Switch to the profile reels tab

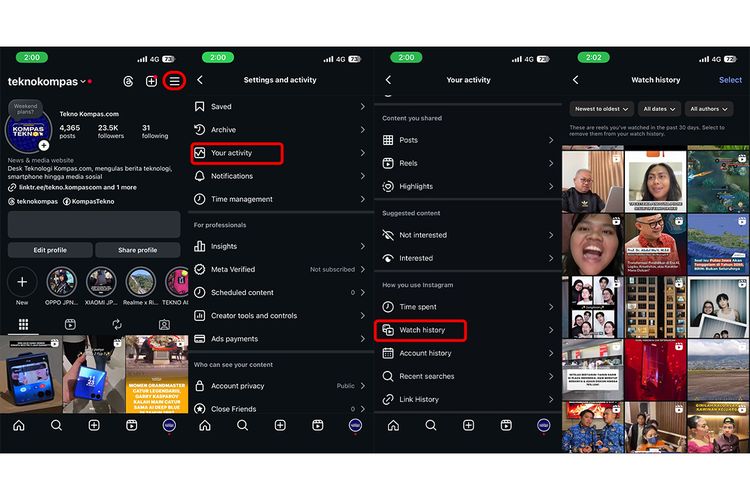70,324
